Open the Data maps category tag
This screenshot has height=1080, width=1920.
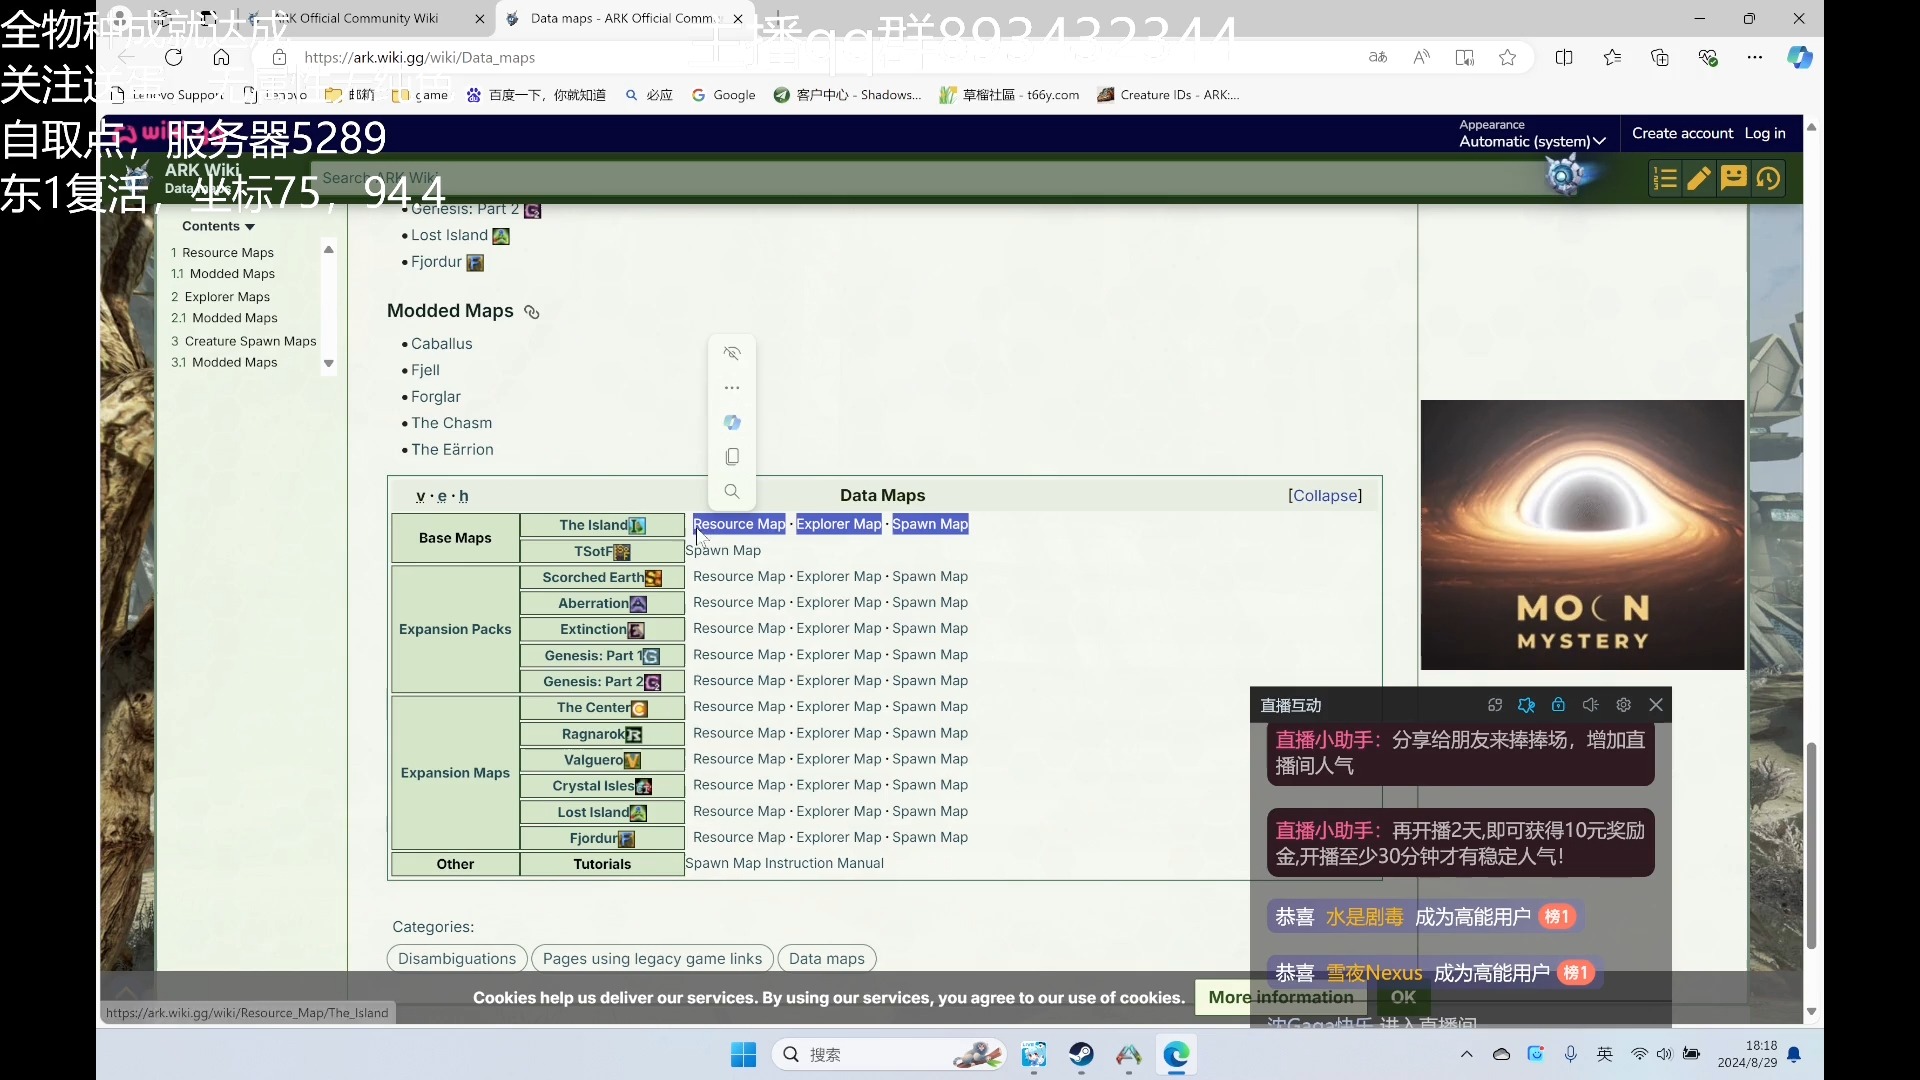(826, 959)
